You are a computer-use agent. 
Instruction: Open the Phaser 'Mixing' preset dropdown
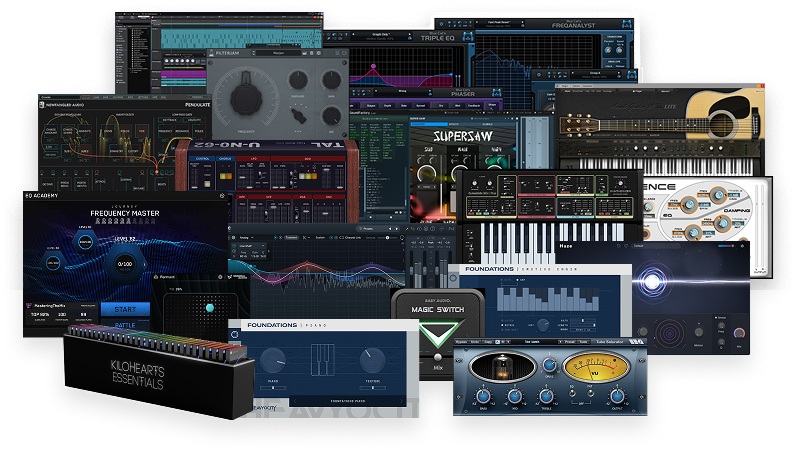tap(402, 91)
